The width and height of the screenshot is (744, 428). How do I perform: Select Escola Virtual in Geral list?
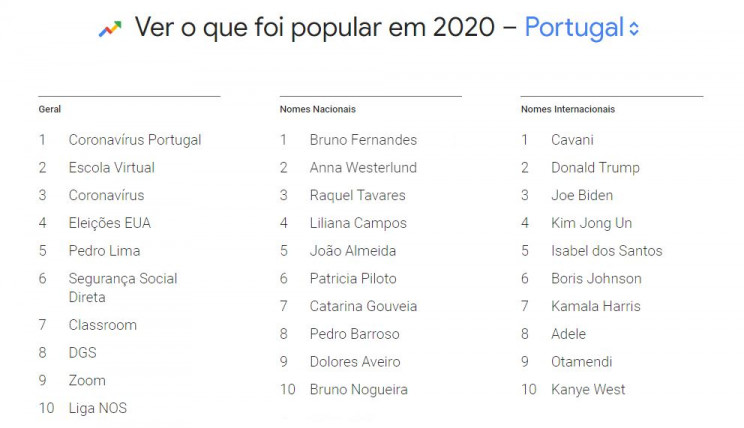pyautogui.click(x=112, y=167)
